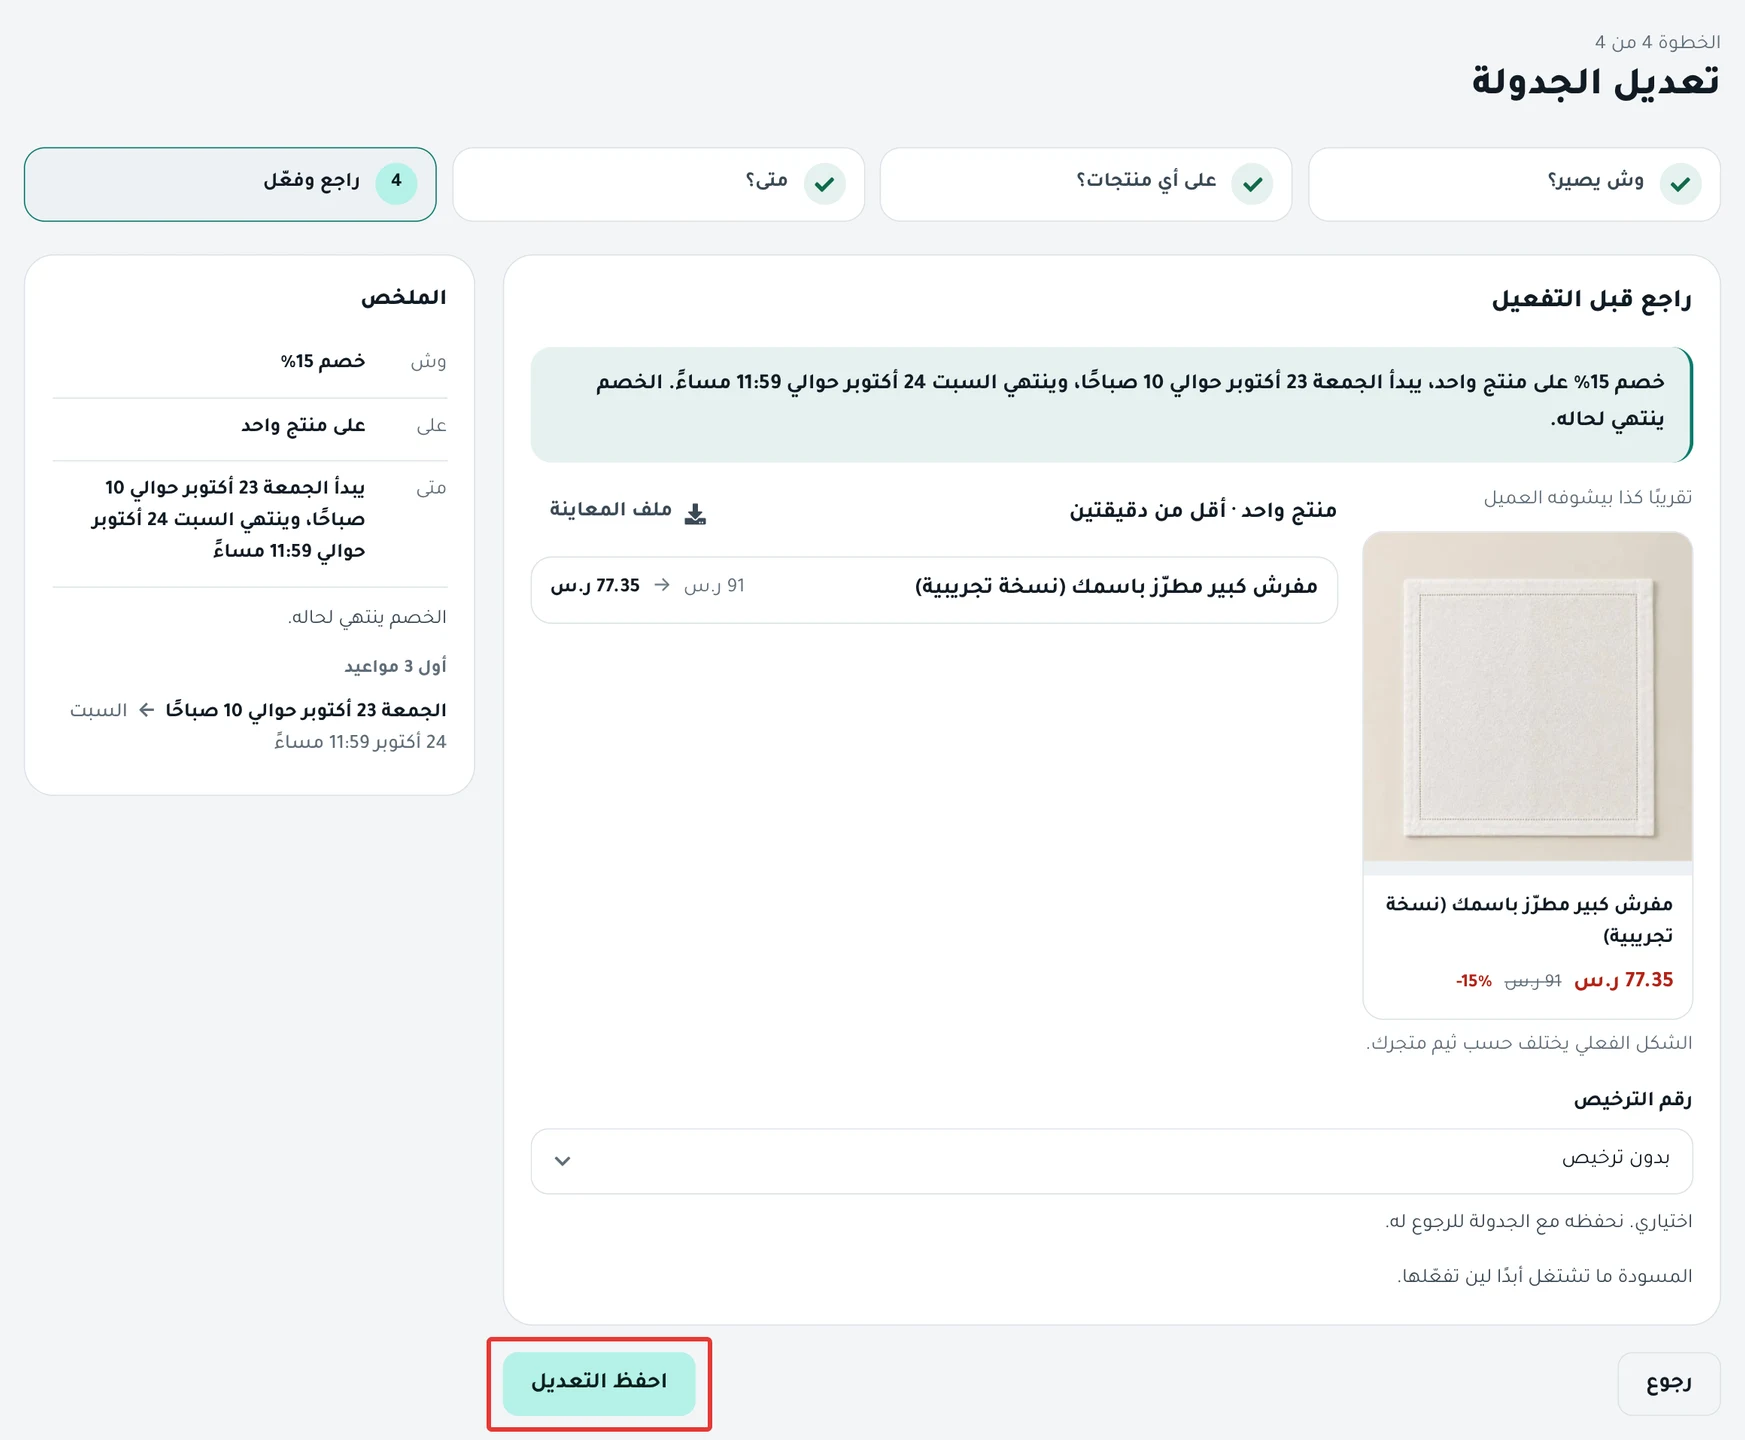
Task: Click the red 77.35 ر.س price in preview card
Action: click(1623, 980)
